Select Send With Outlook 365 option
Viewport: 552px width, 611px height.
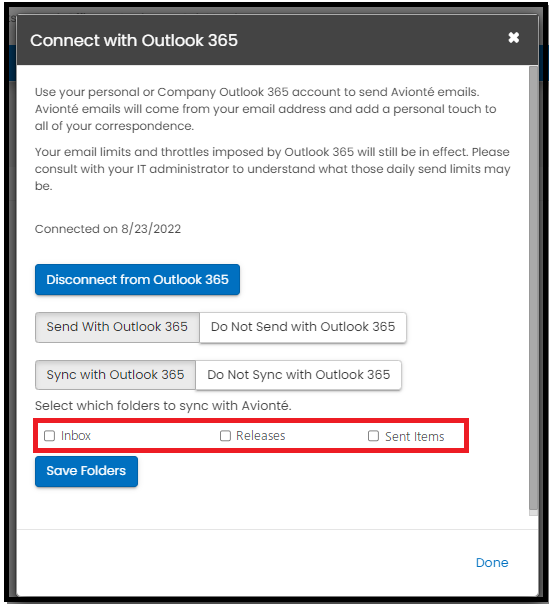117,327
